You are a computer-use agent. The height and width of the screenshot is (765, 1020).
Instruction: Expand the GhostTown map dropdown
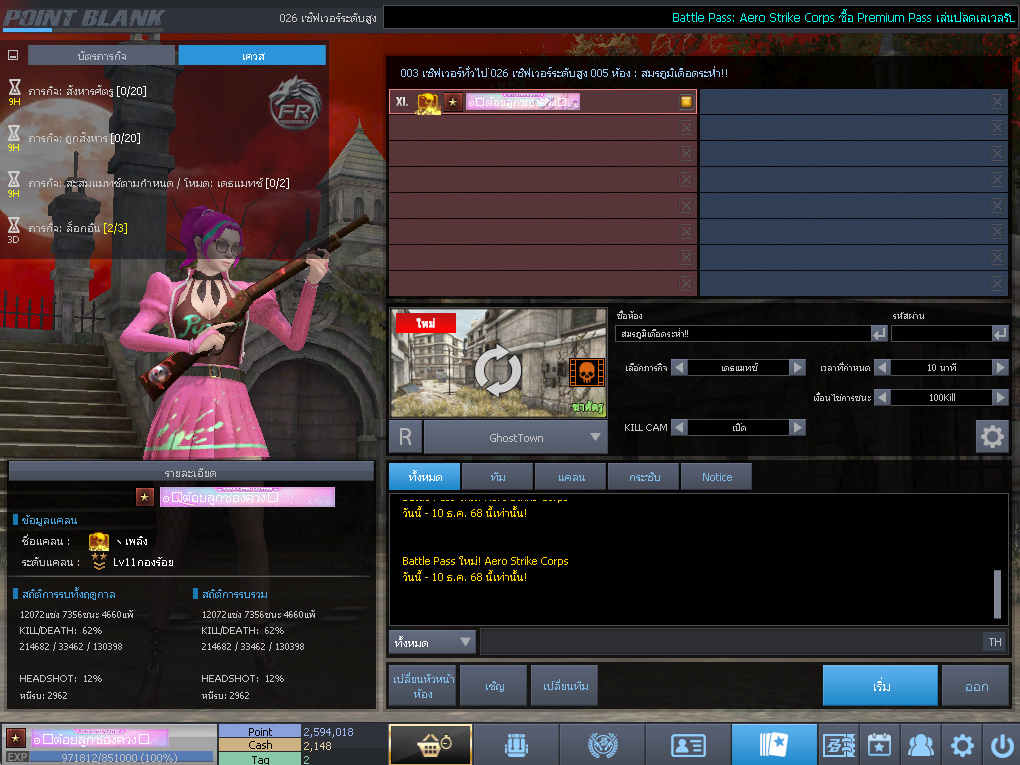point(596,437)
